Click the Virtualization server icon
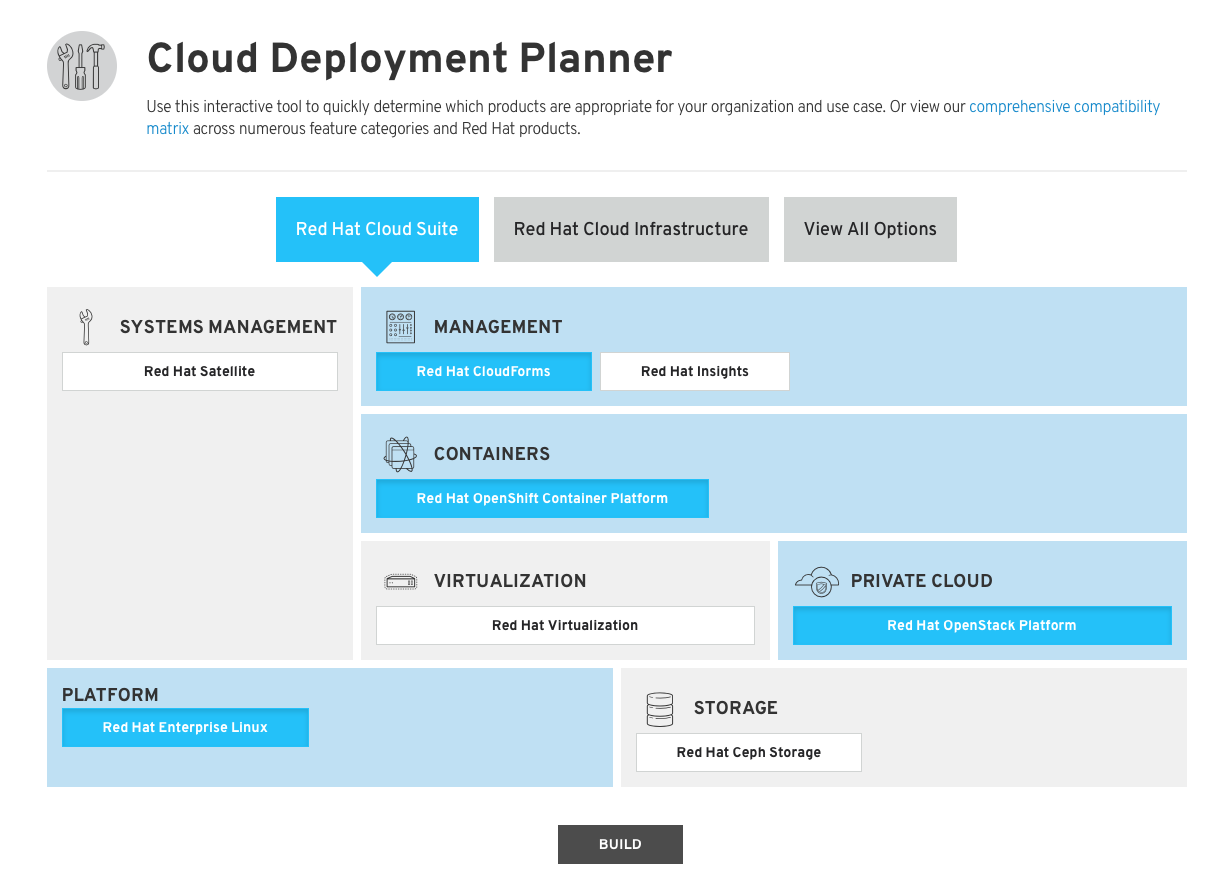 [400, 580]
